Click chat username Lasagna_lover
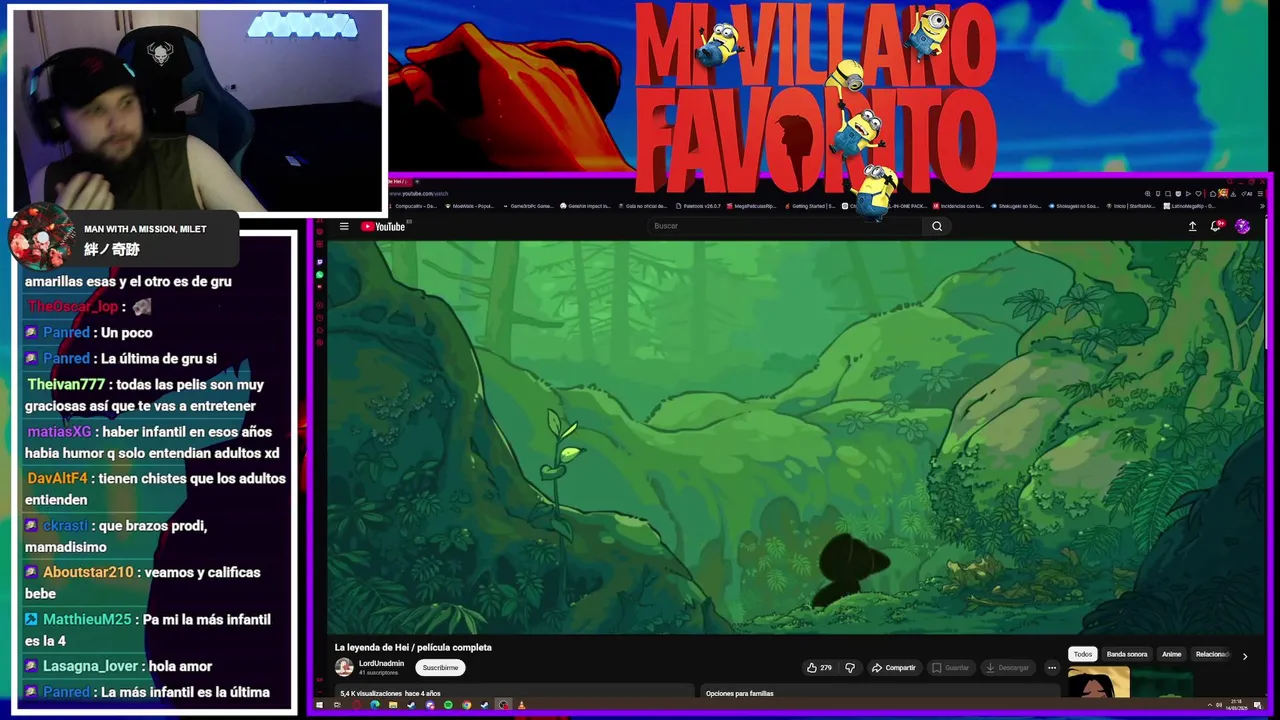This screenshot has width=1280, height=720. coord(90,666)
